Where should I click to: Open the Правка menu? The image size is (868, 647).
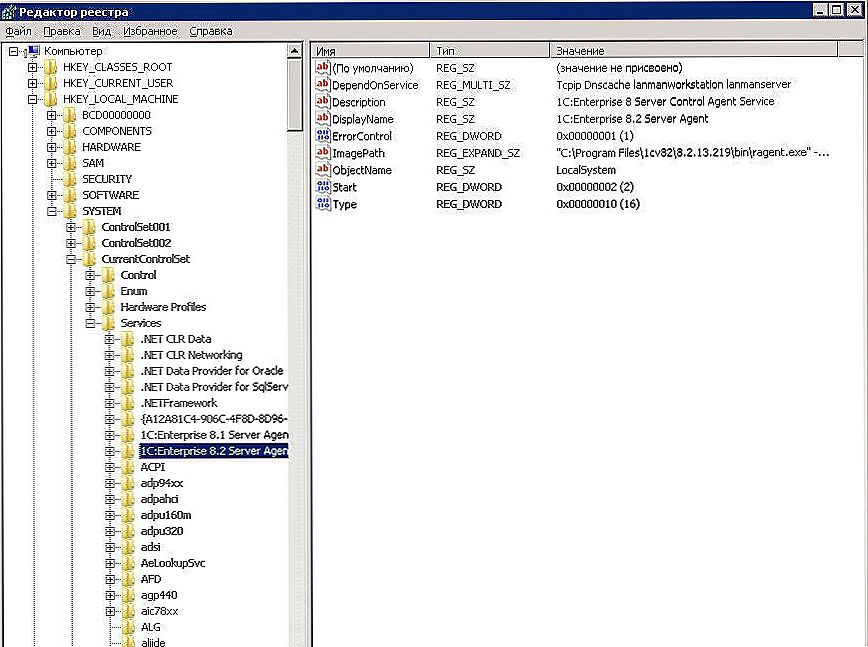61,32
